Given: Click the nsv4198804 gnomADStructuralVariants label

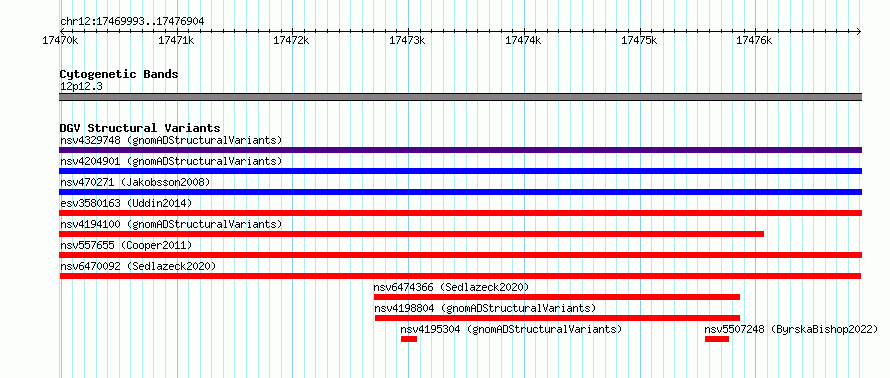Looking at the screenshot, I should tap(485, 308).
